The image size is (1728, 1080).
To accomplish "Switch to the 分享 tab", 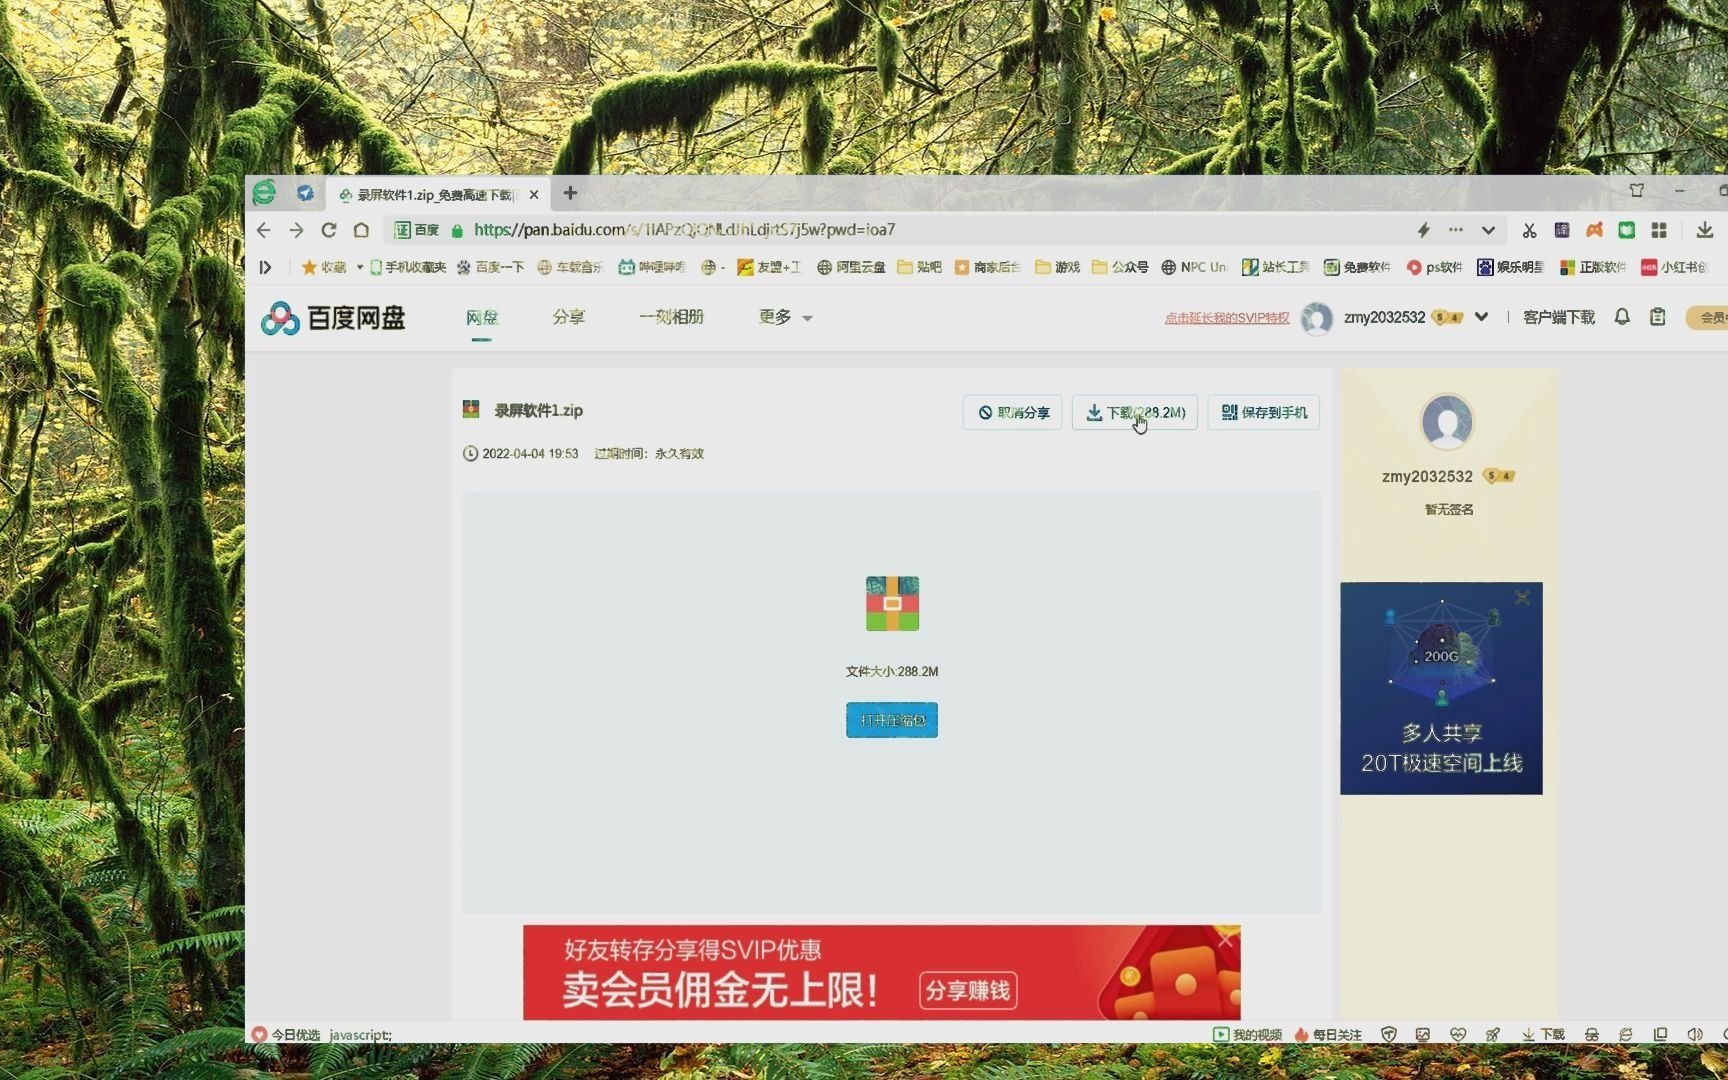I will click(568, 317).
